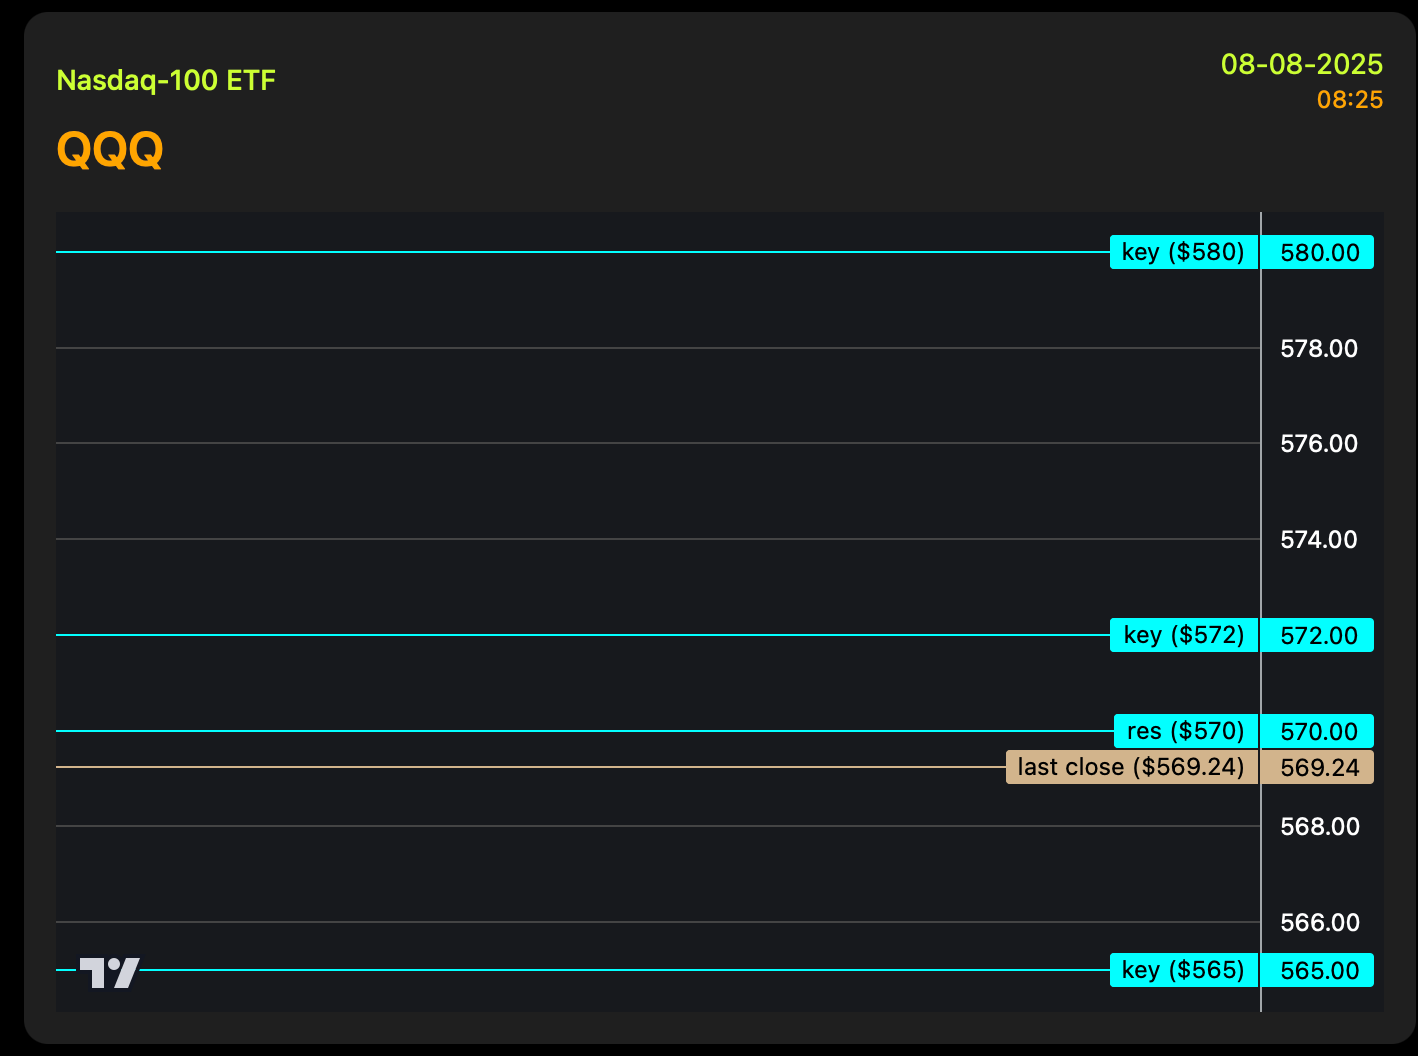Viewport: 1418px width, 1056px height.
Task: Select the res ($570) resistance label
Action: 1185,731
